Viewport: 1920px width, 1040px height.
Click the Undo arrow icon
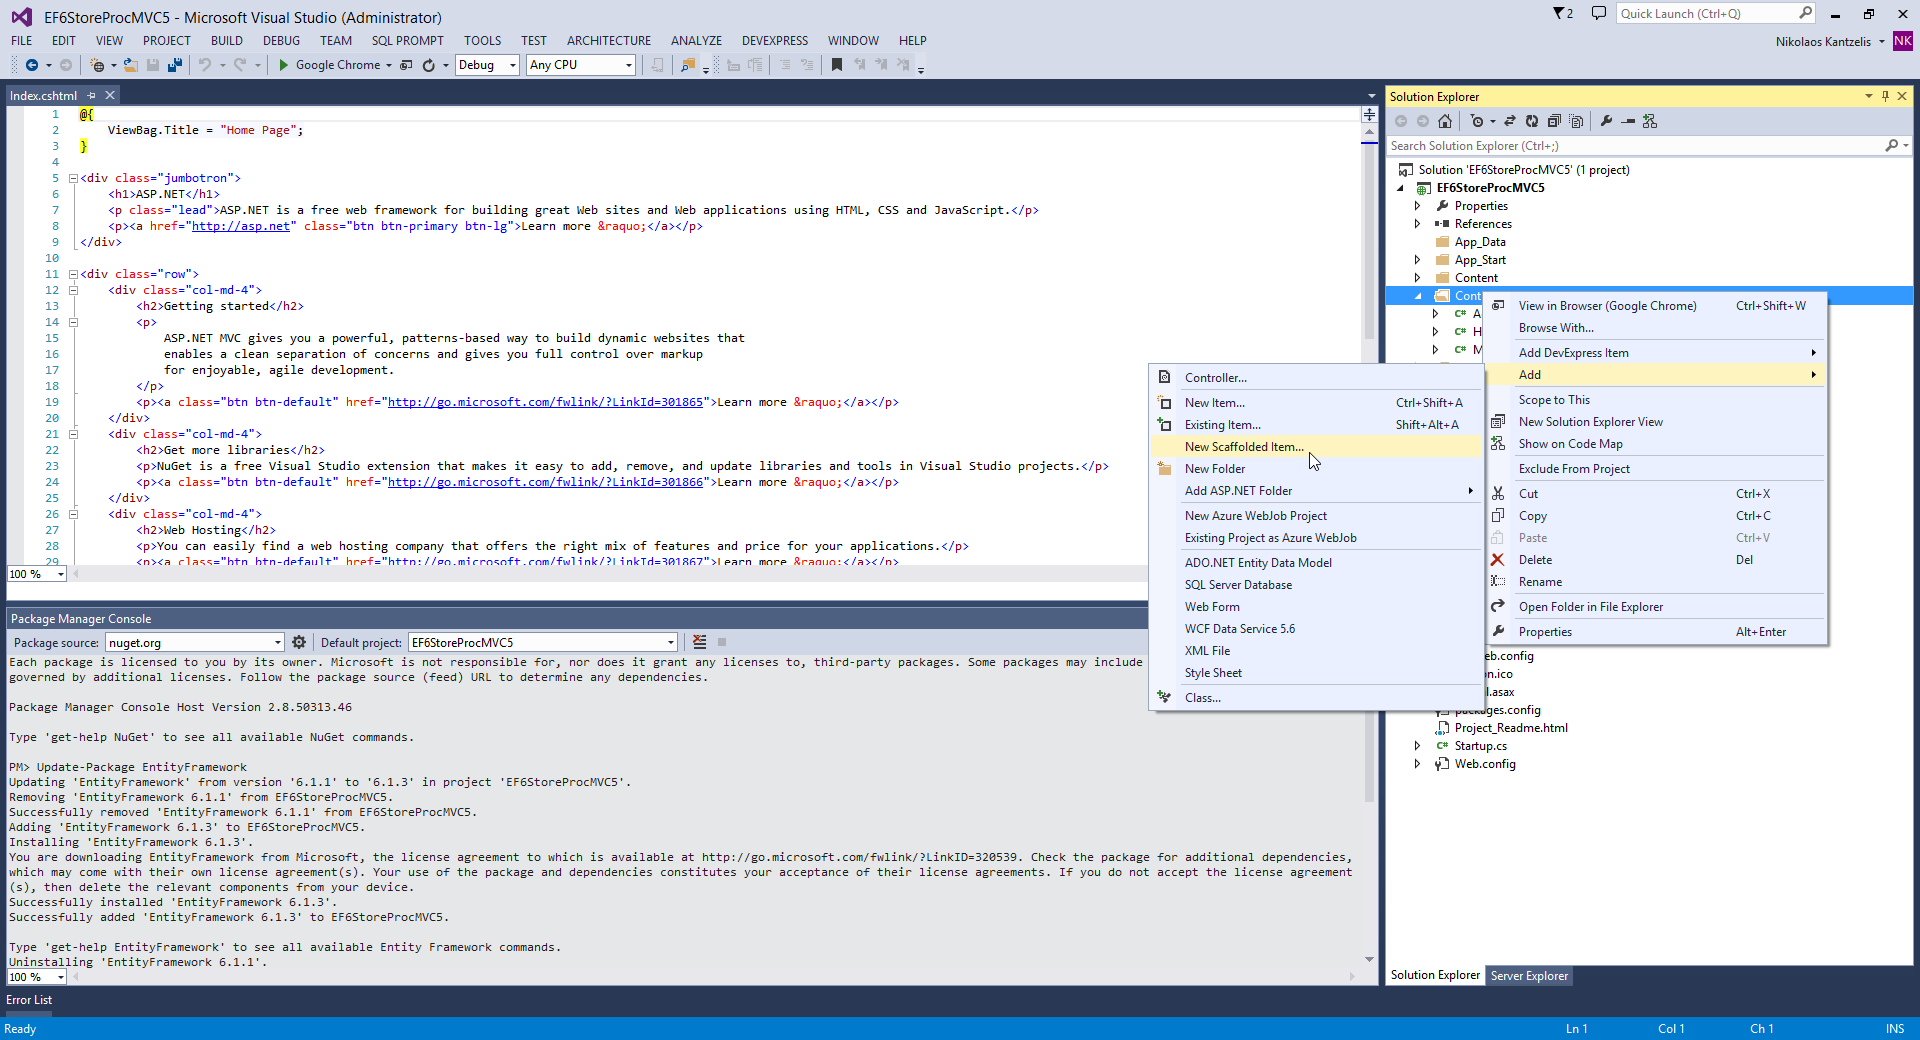tap(205, 65)
